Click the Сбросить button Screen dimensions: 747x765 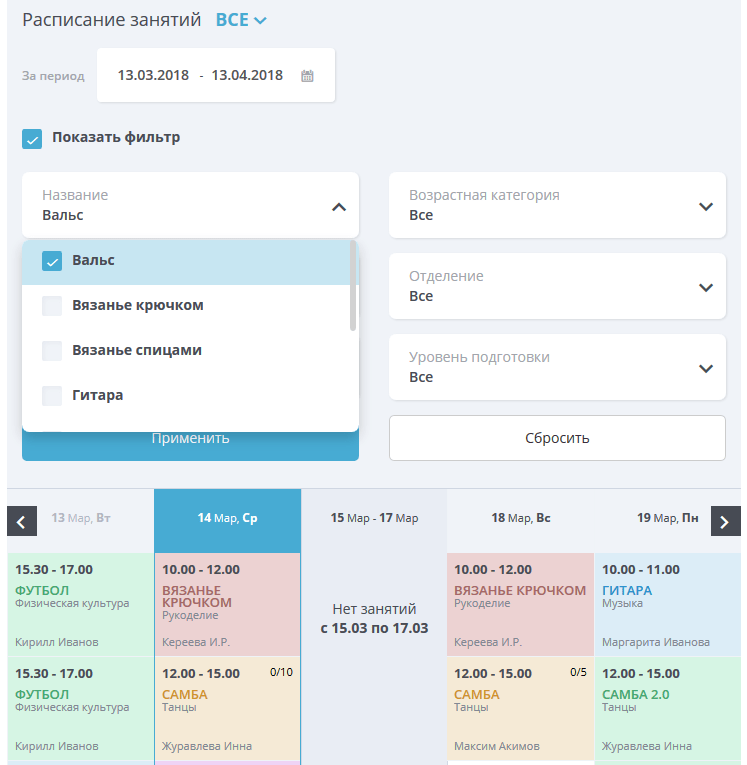click(x=557, y=438)
